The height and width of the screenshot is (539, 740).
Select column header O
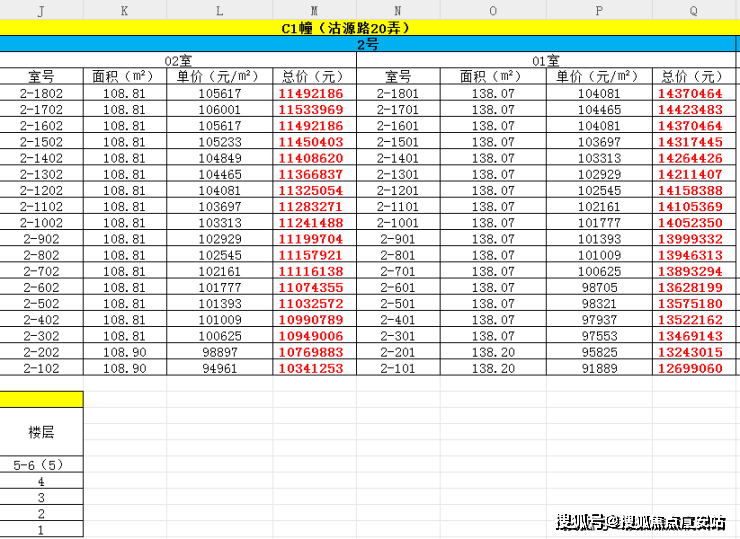493,10
